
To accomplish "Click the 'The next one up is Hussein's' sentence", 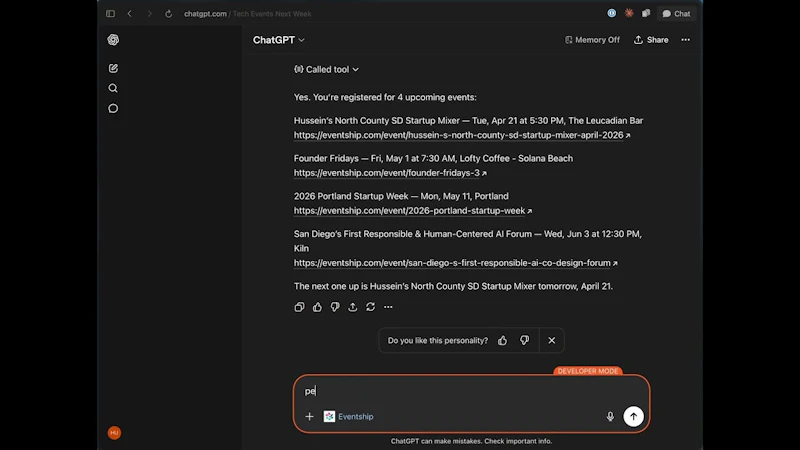I will click(x=453, y=286).
